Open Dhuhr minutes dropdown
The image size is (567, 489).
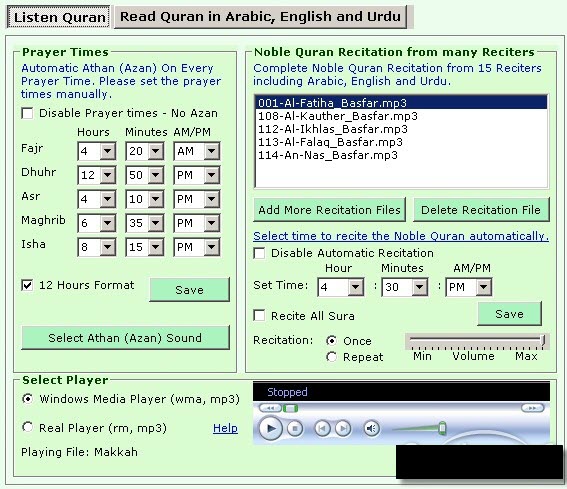(155, 175)
